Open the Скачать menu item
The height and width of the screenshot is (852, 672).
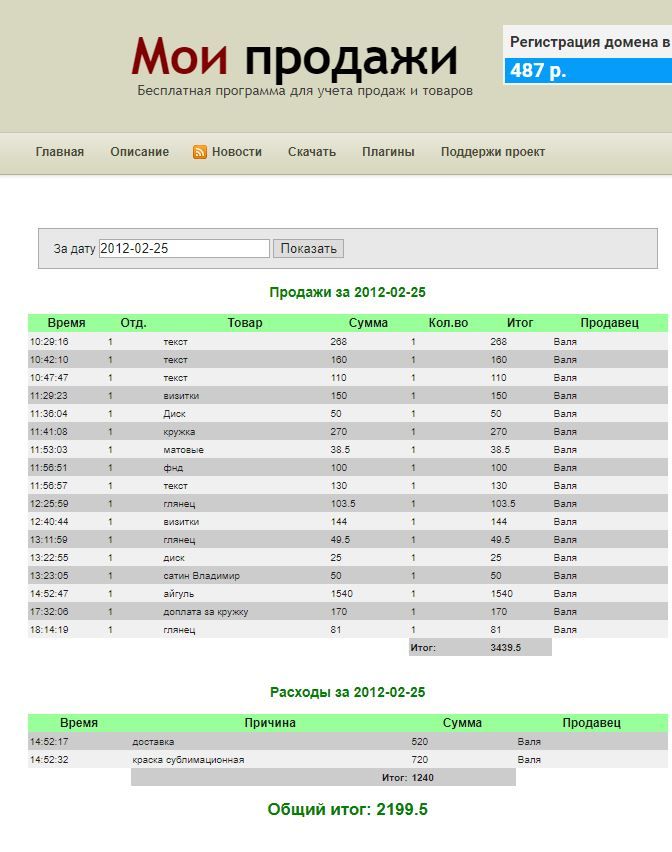coord(312,152)
